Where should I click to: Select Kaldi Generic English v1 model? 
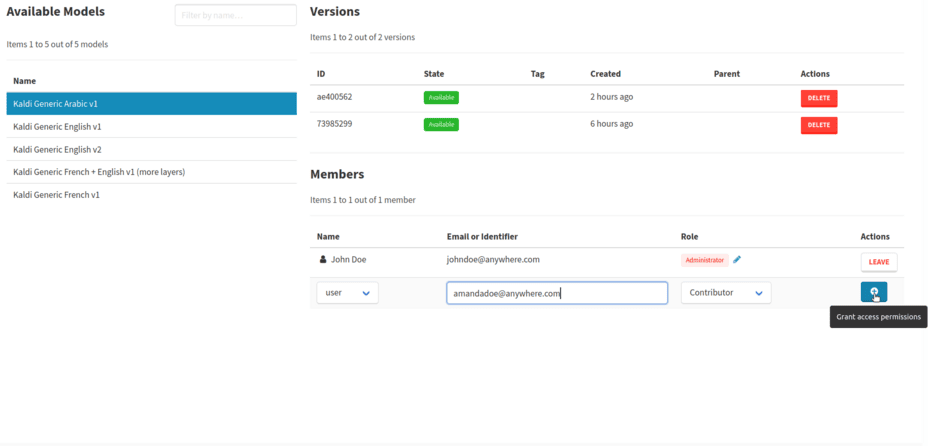(151, 127)
